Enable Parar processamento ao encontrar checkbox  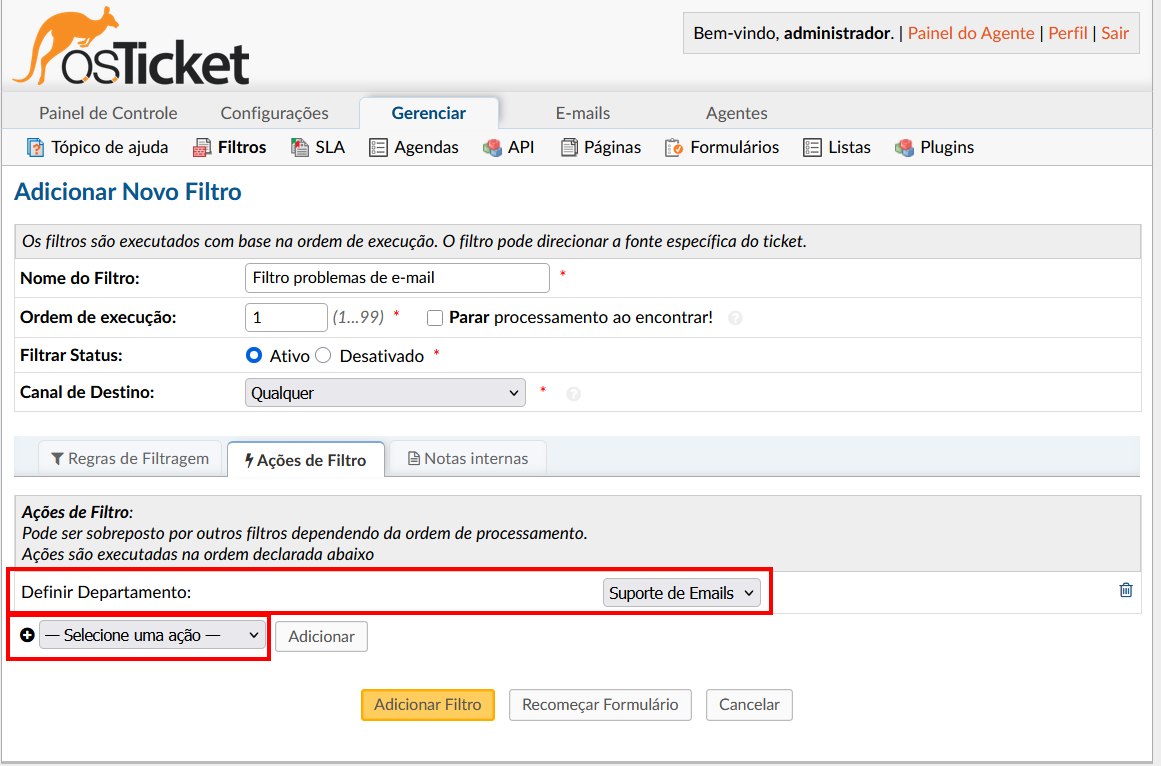coord(435,317)
